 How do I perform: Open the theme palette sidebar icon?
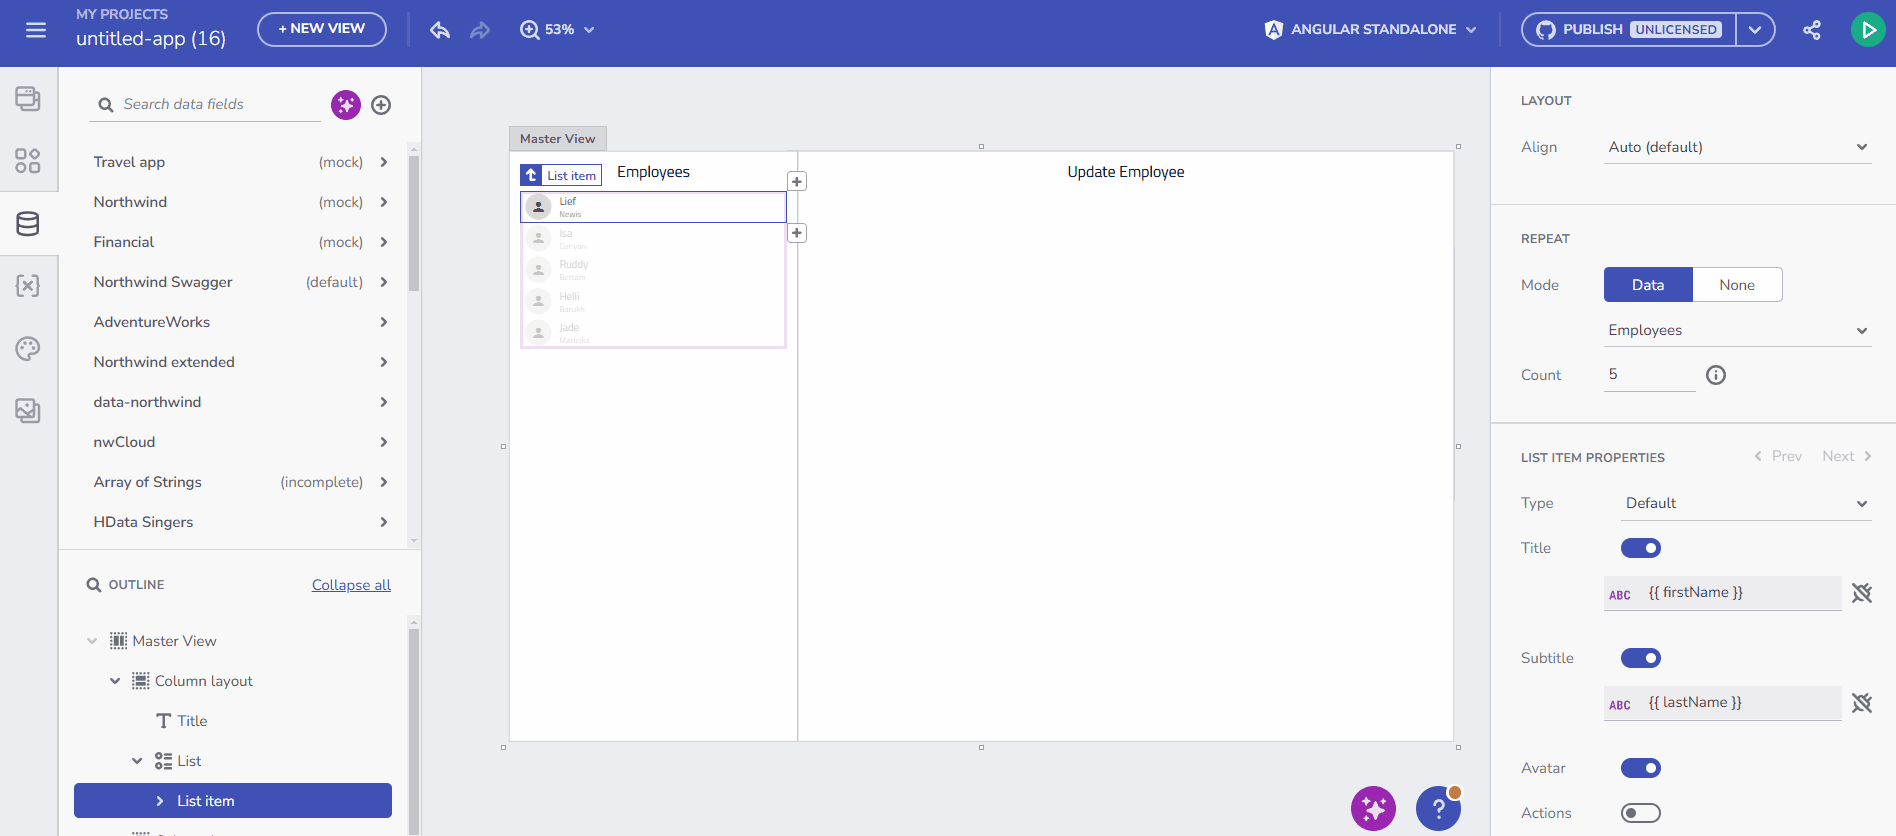(28, 348)
